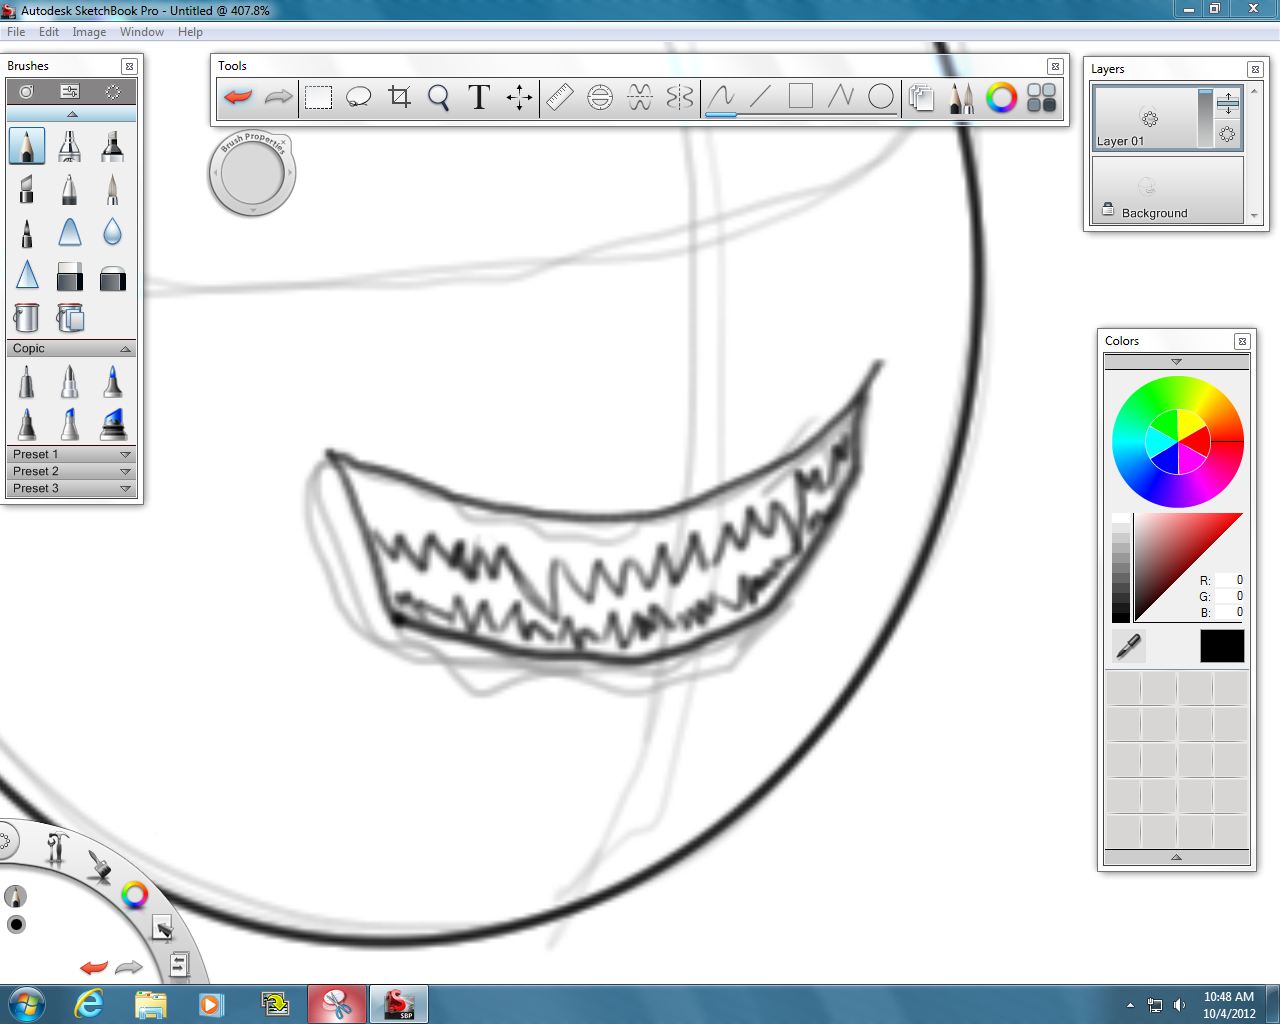Screen dimensions: 1280x1024
Task: Collapse the top section of Colors panel
Action: (1176, 362)
